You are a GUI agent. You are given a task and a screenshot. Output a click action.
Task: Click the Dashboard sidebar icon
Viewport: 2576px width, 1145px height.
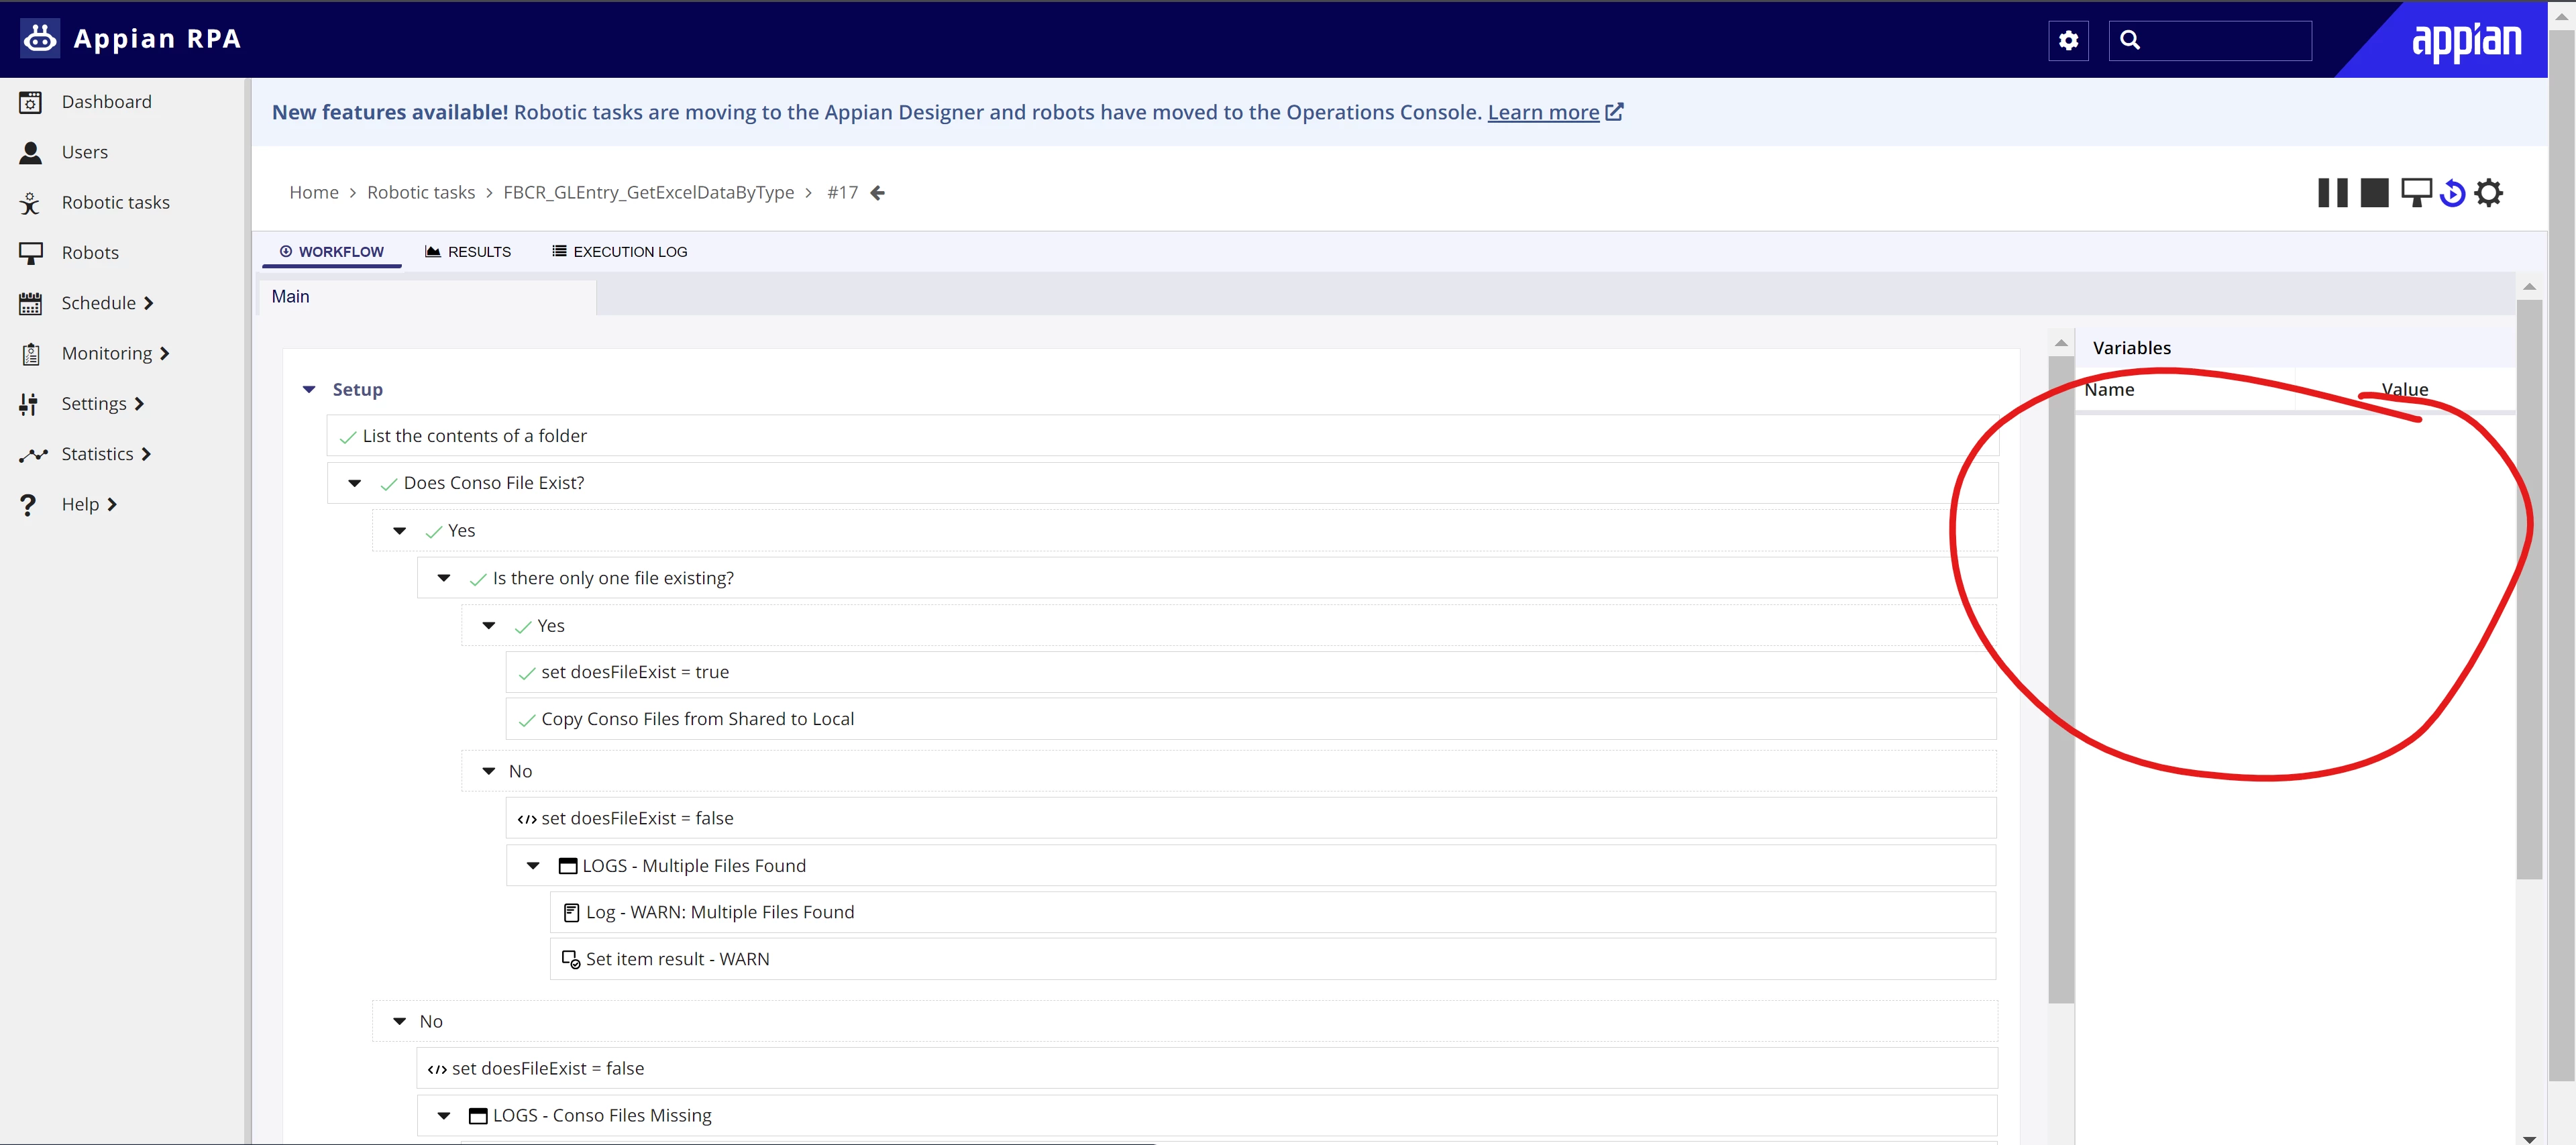tap(31, 102)
